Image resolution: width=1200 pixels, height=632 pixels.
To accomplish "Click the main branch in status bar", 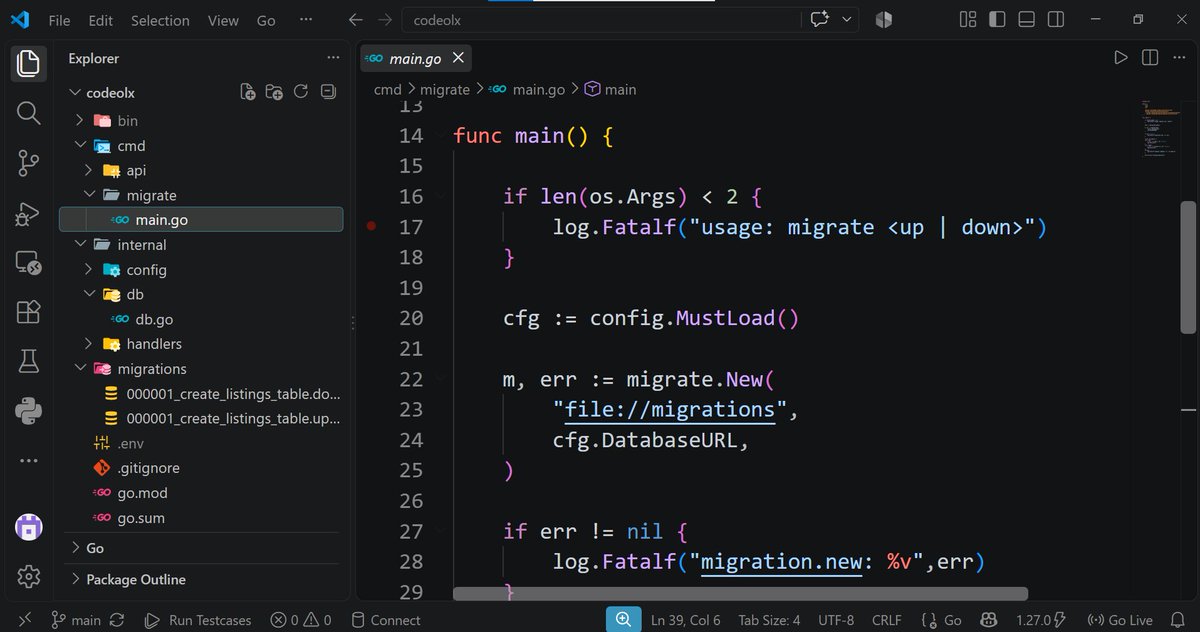I will pyautogui.click(x=76, y=620).
